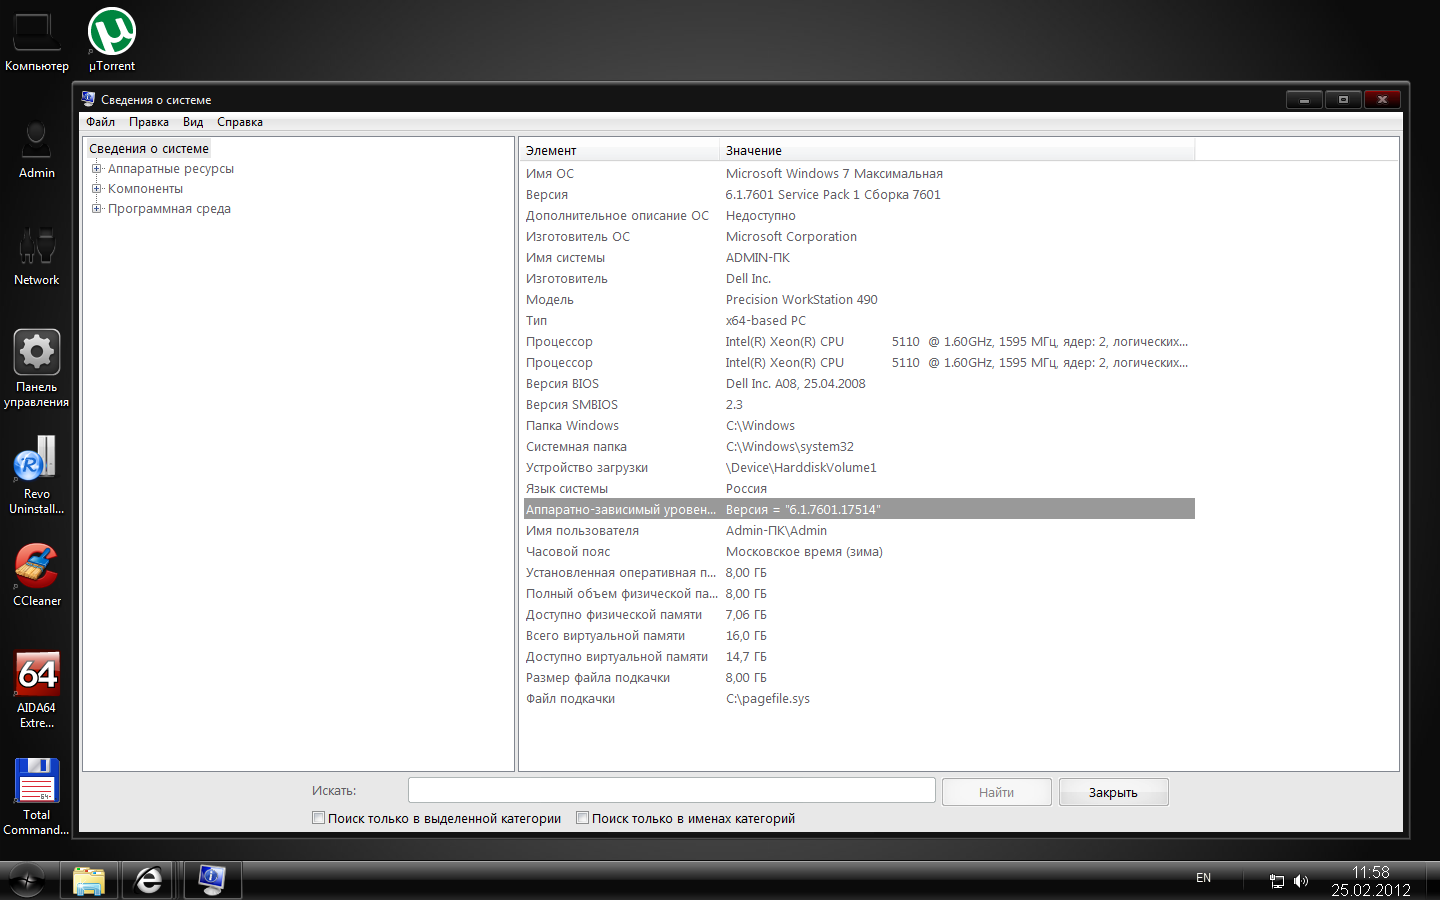Select the System Information taskbar button
The width and height of the screenshot is (1440, 900).
(212, 880)
